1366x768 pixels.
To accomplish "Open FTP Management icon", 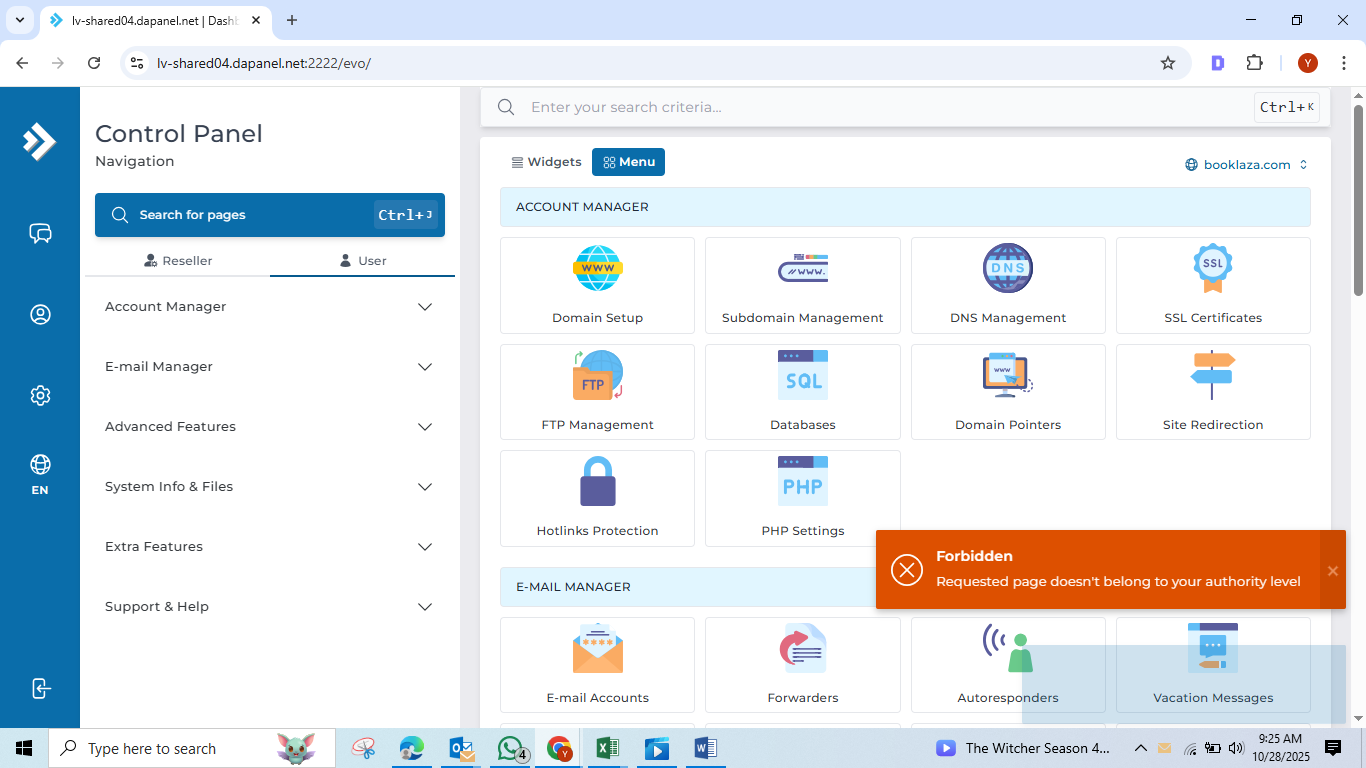I will [x=597, y=376].
